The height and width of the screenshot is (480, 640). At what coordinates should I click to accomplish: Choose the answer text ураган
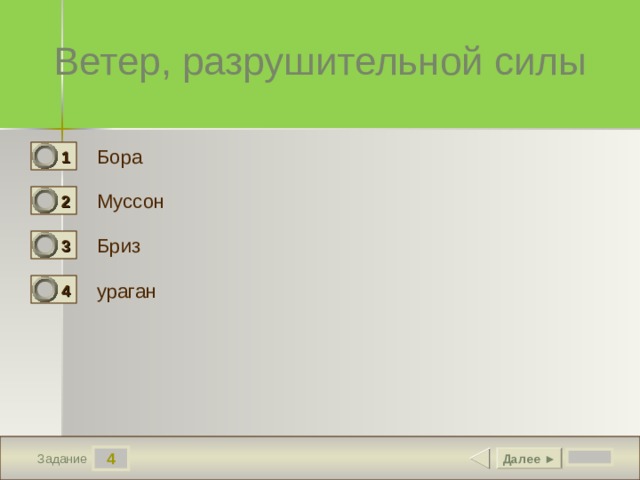126,292
